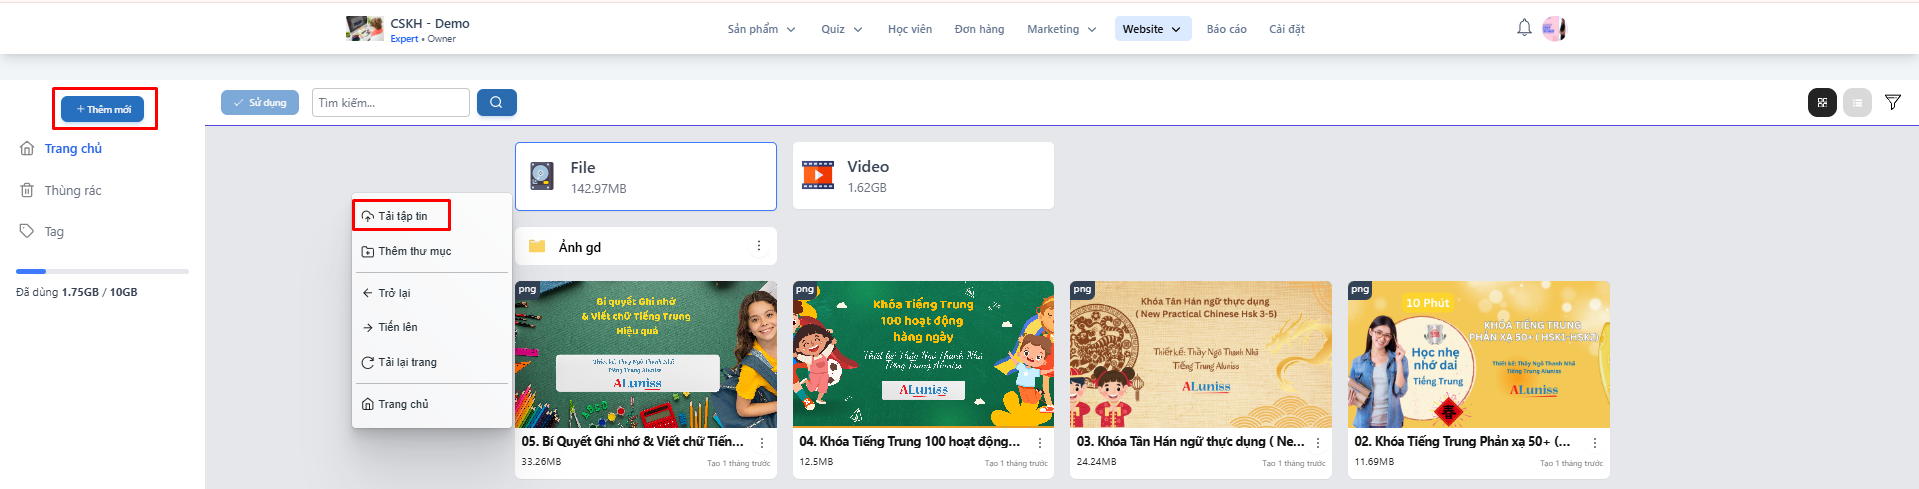1919x489 pixels.
Task: Click the storage usage progress bar
Action: (102, 271)
